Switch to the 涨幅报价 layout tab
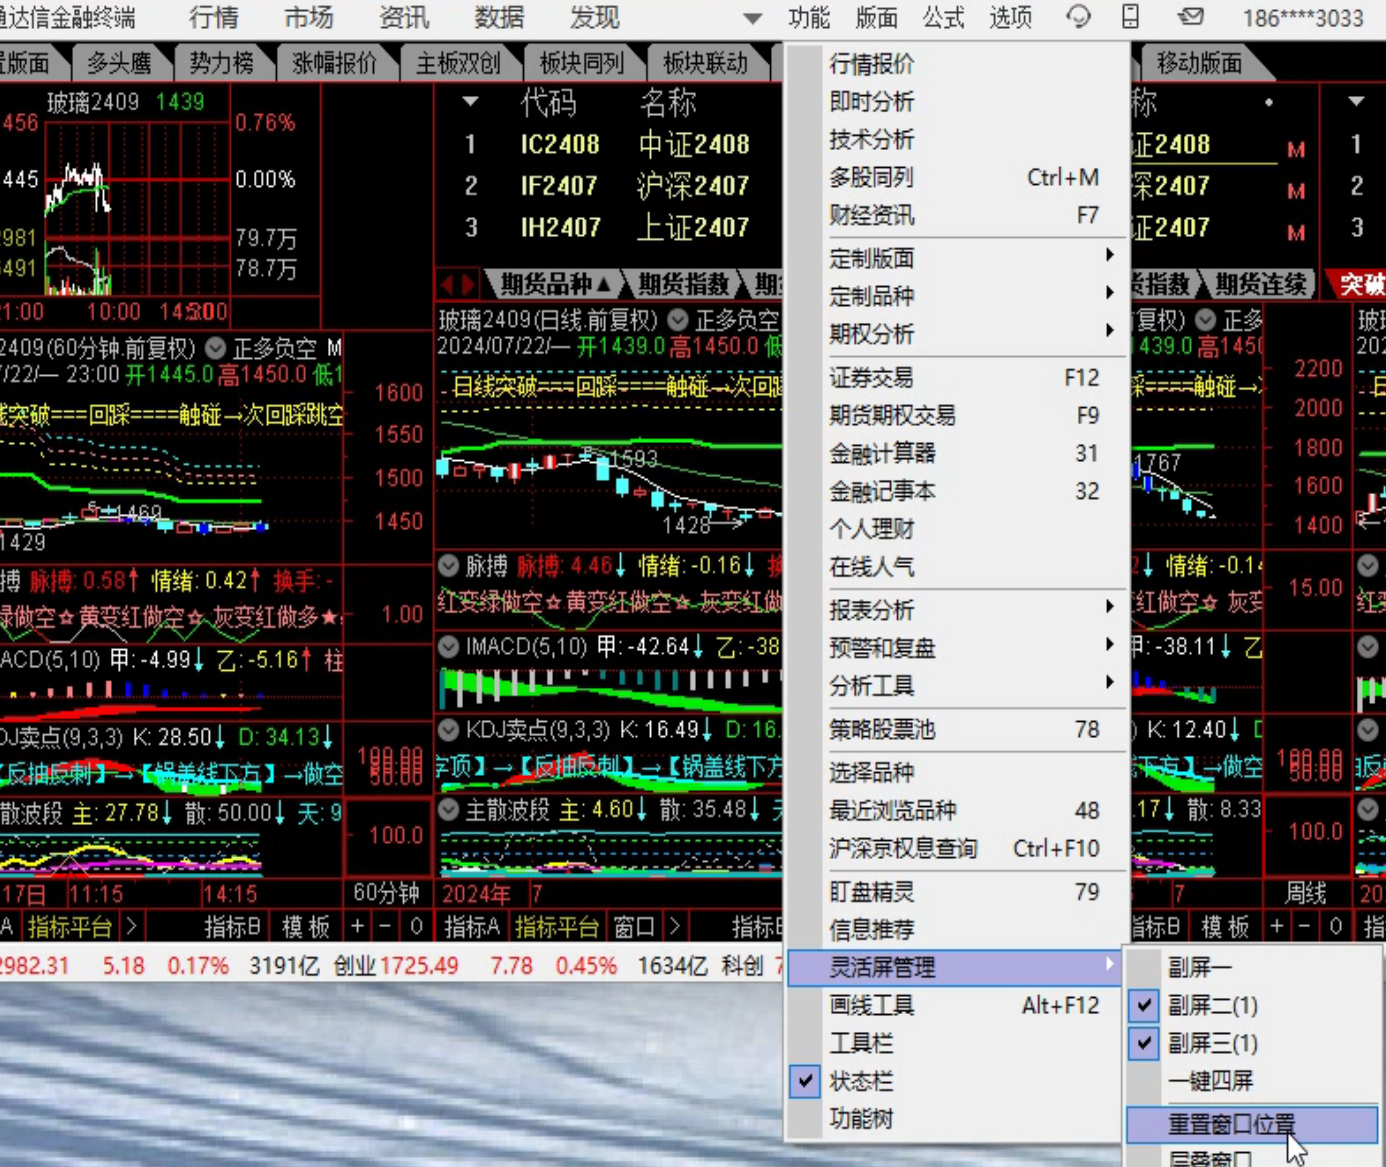Screen dimensions: 1386x1167 coord(334,63)
